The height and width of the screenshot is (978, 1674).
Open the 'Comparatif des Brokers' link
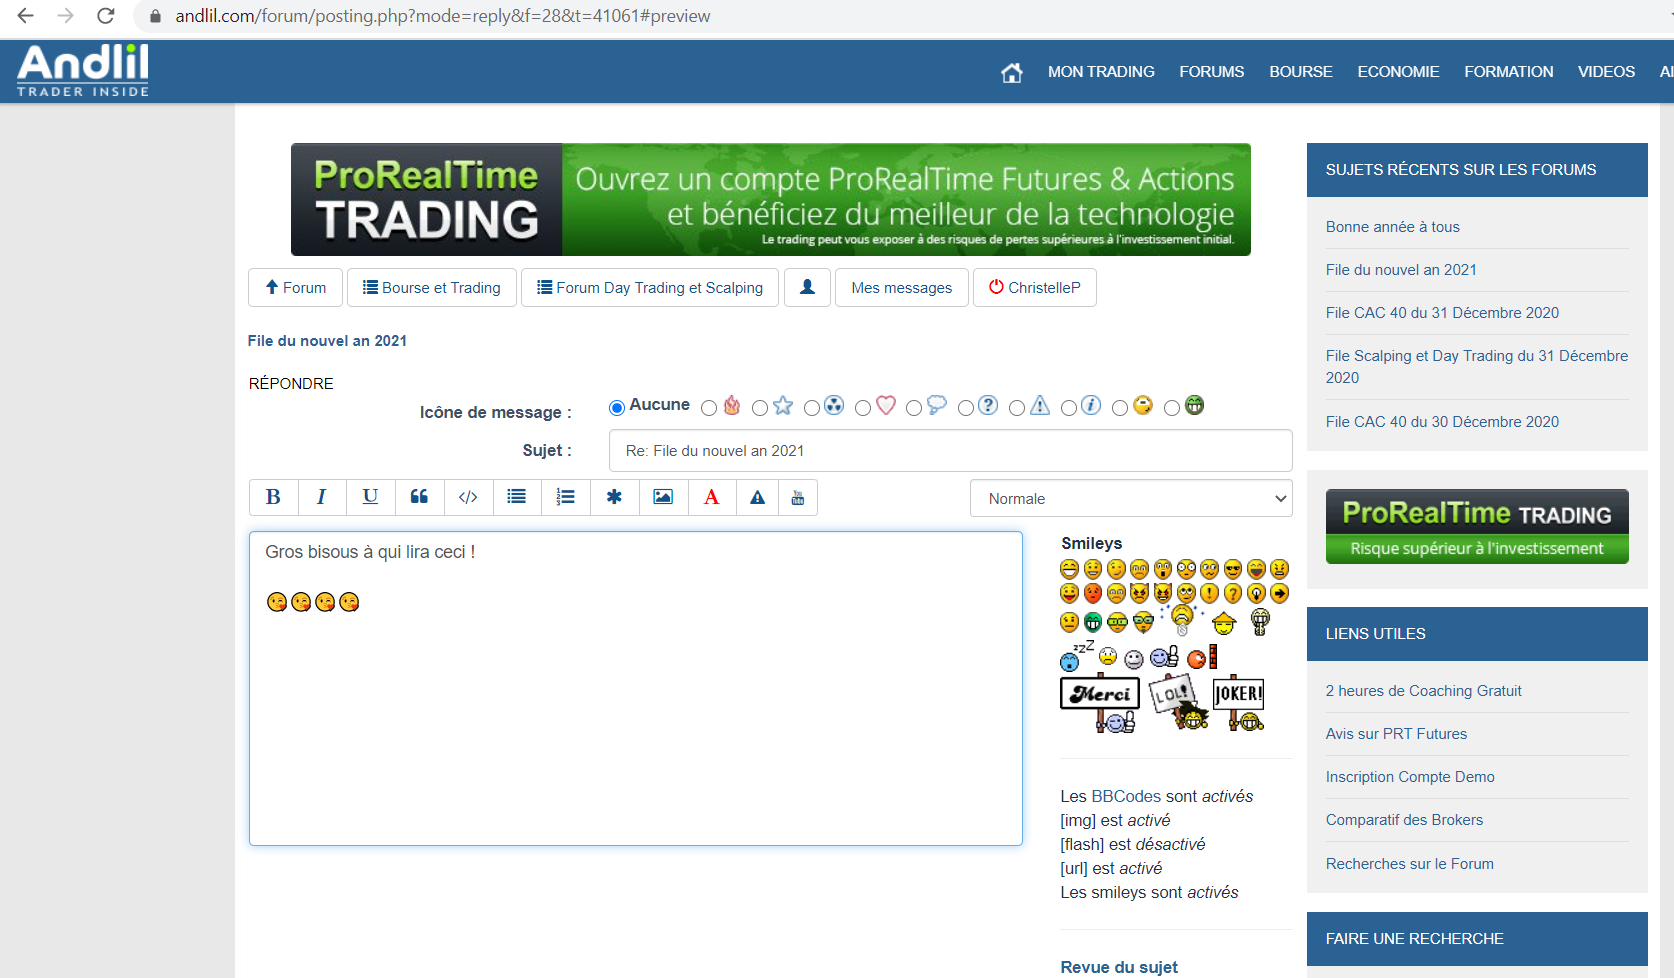(1404, 820)
